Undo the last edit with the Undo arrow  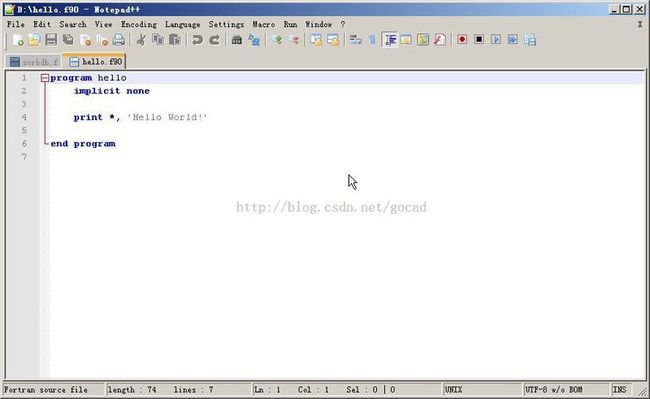197,40
